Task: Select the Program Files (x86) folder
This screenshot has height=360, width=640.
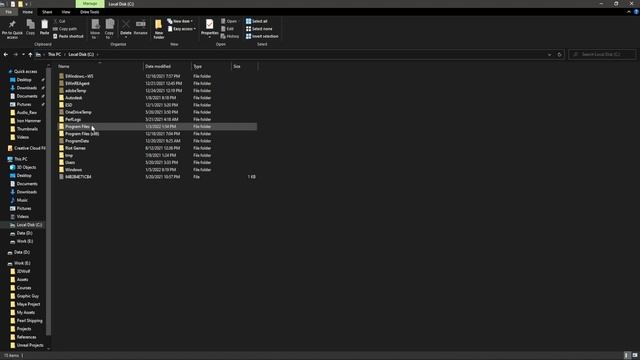Action: click(x=82, y=134)
